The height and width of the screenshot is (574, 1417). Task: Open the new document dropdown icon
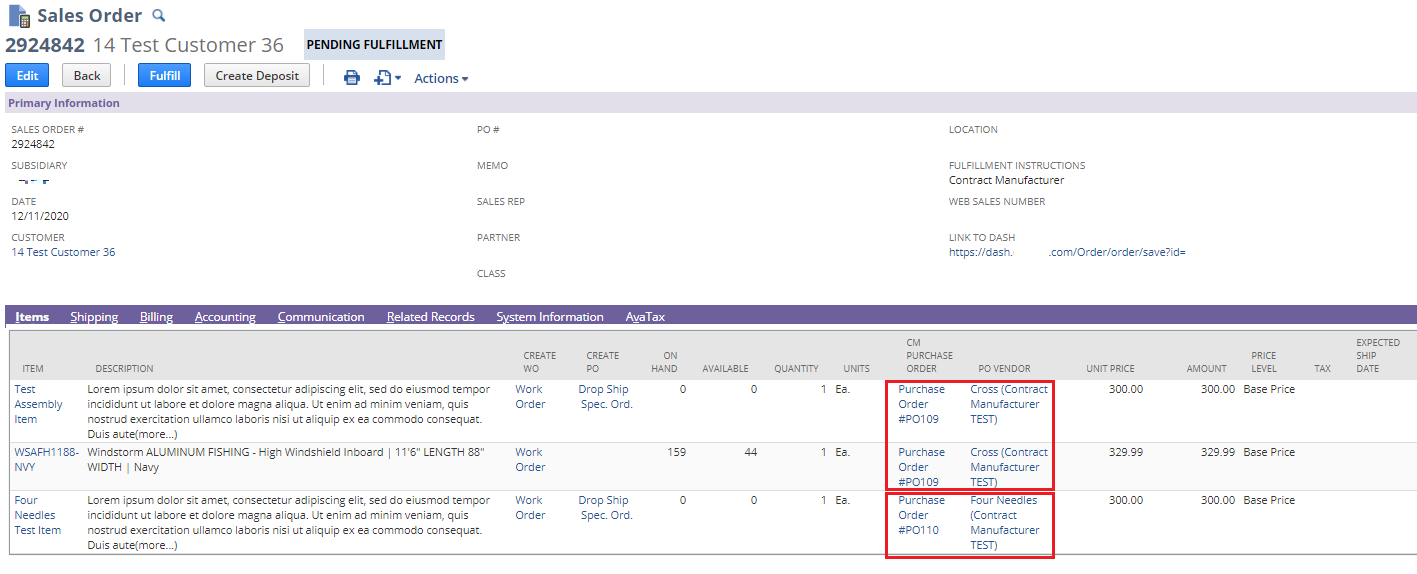pos(386,77)
